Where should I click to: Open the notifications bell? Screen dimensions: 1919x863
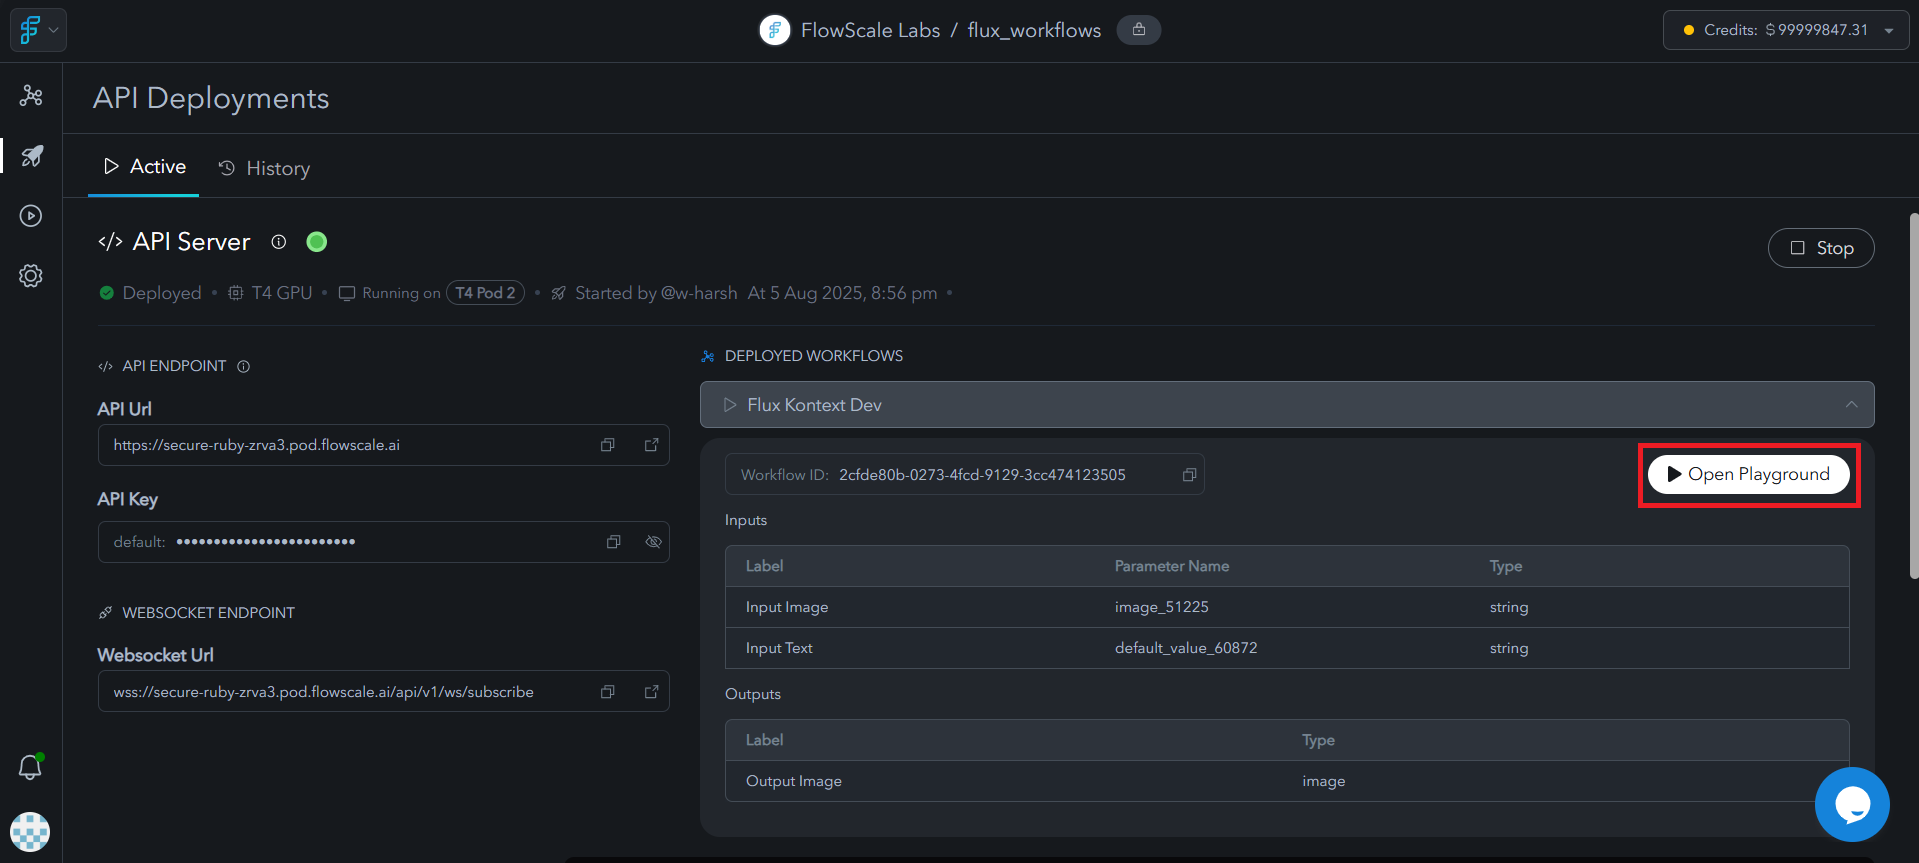(31, 767)
